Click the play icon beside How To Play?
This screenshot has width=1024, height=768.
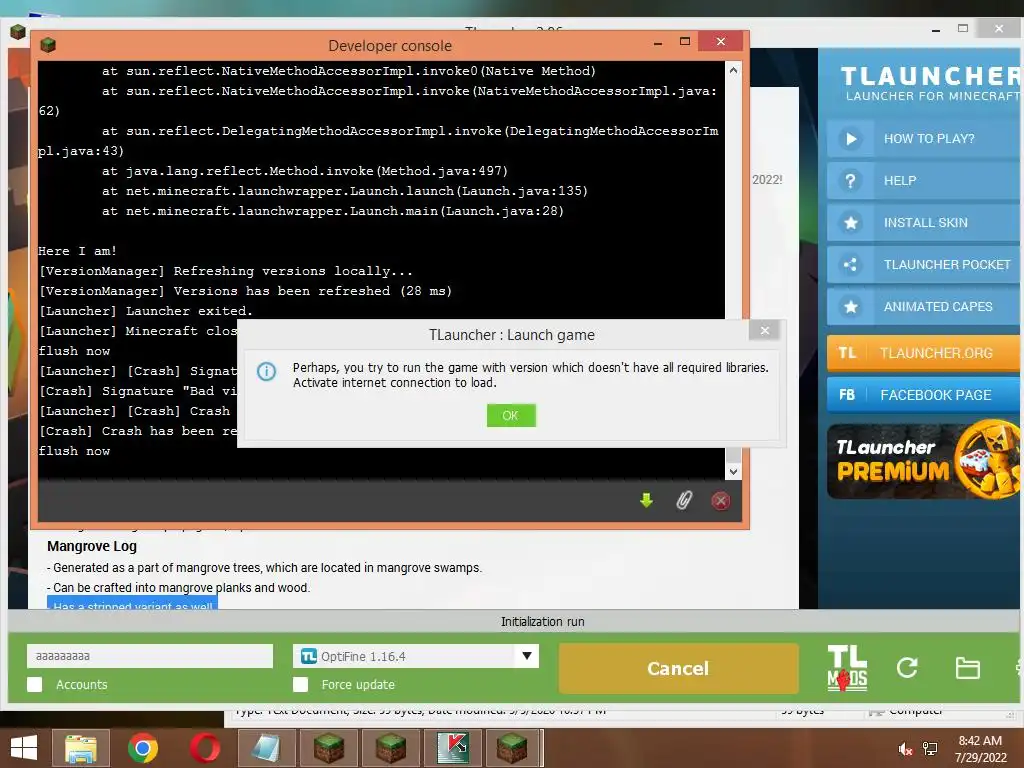tap(850, 138)
